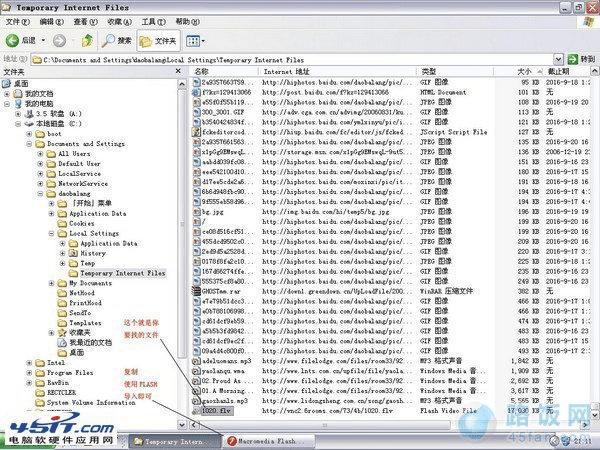Viewport: 600px width, 450px height.
Task: Sort by the Name column header
Action: tap(224, 72)
